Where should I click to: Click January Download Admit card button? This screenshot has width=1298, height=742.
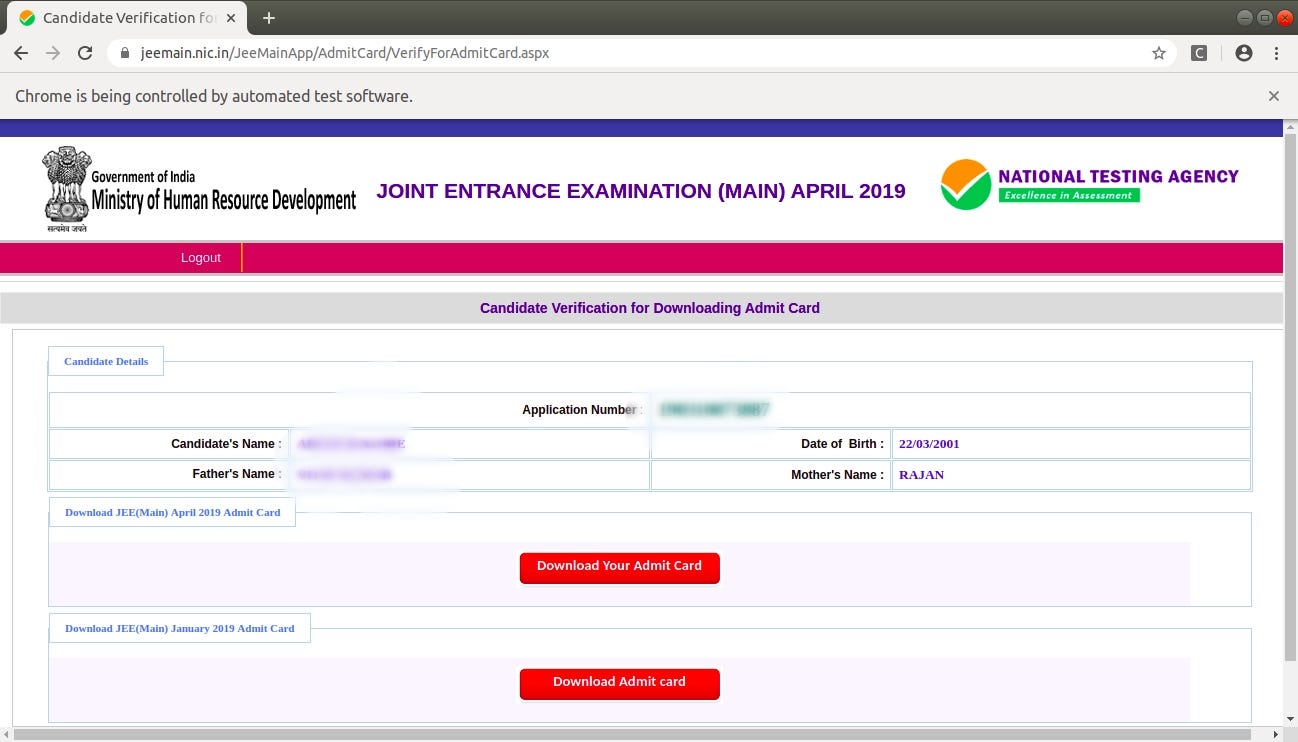[619, 683]
